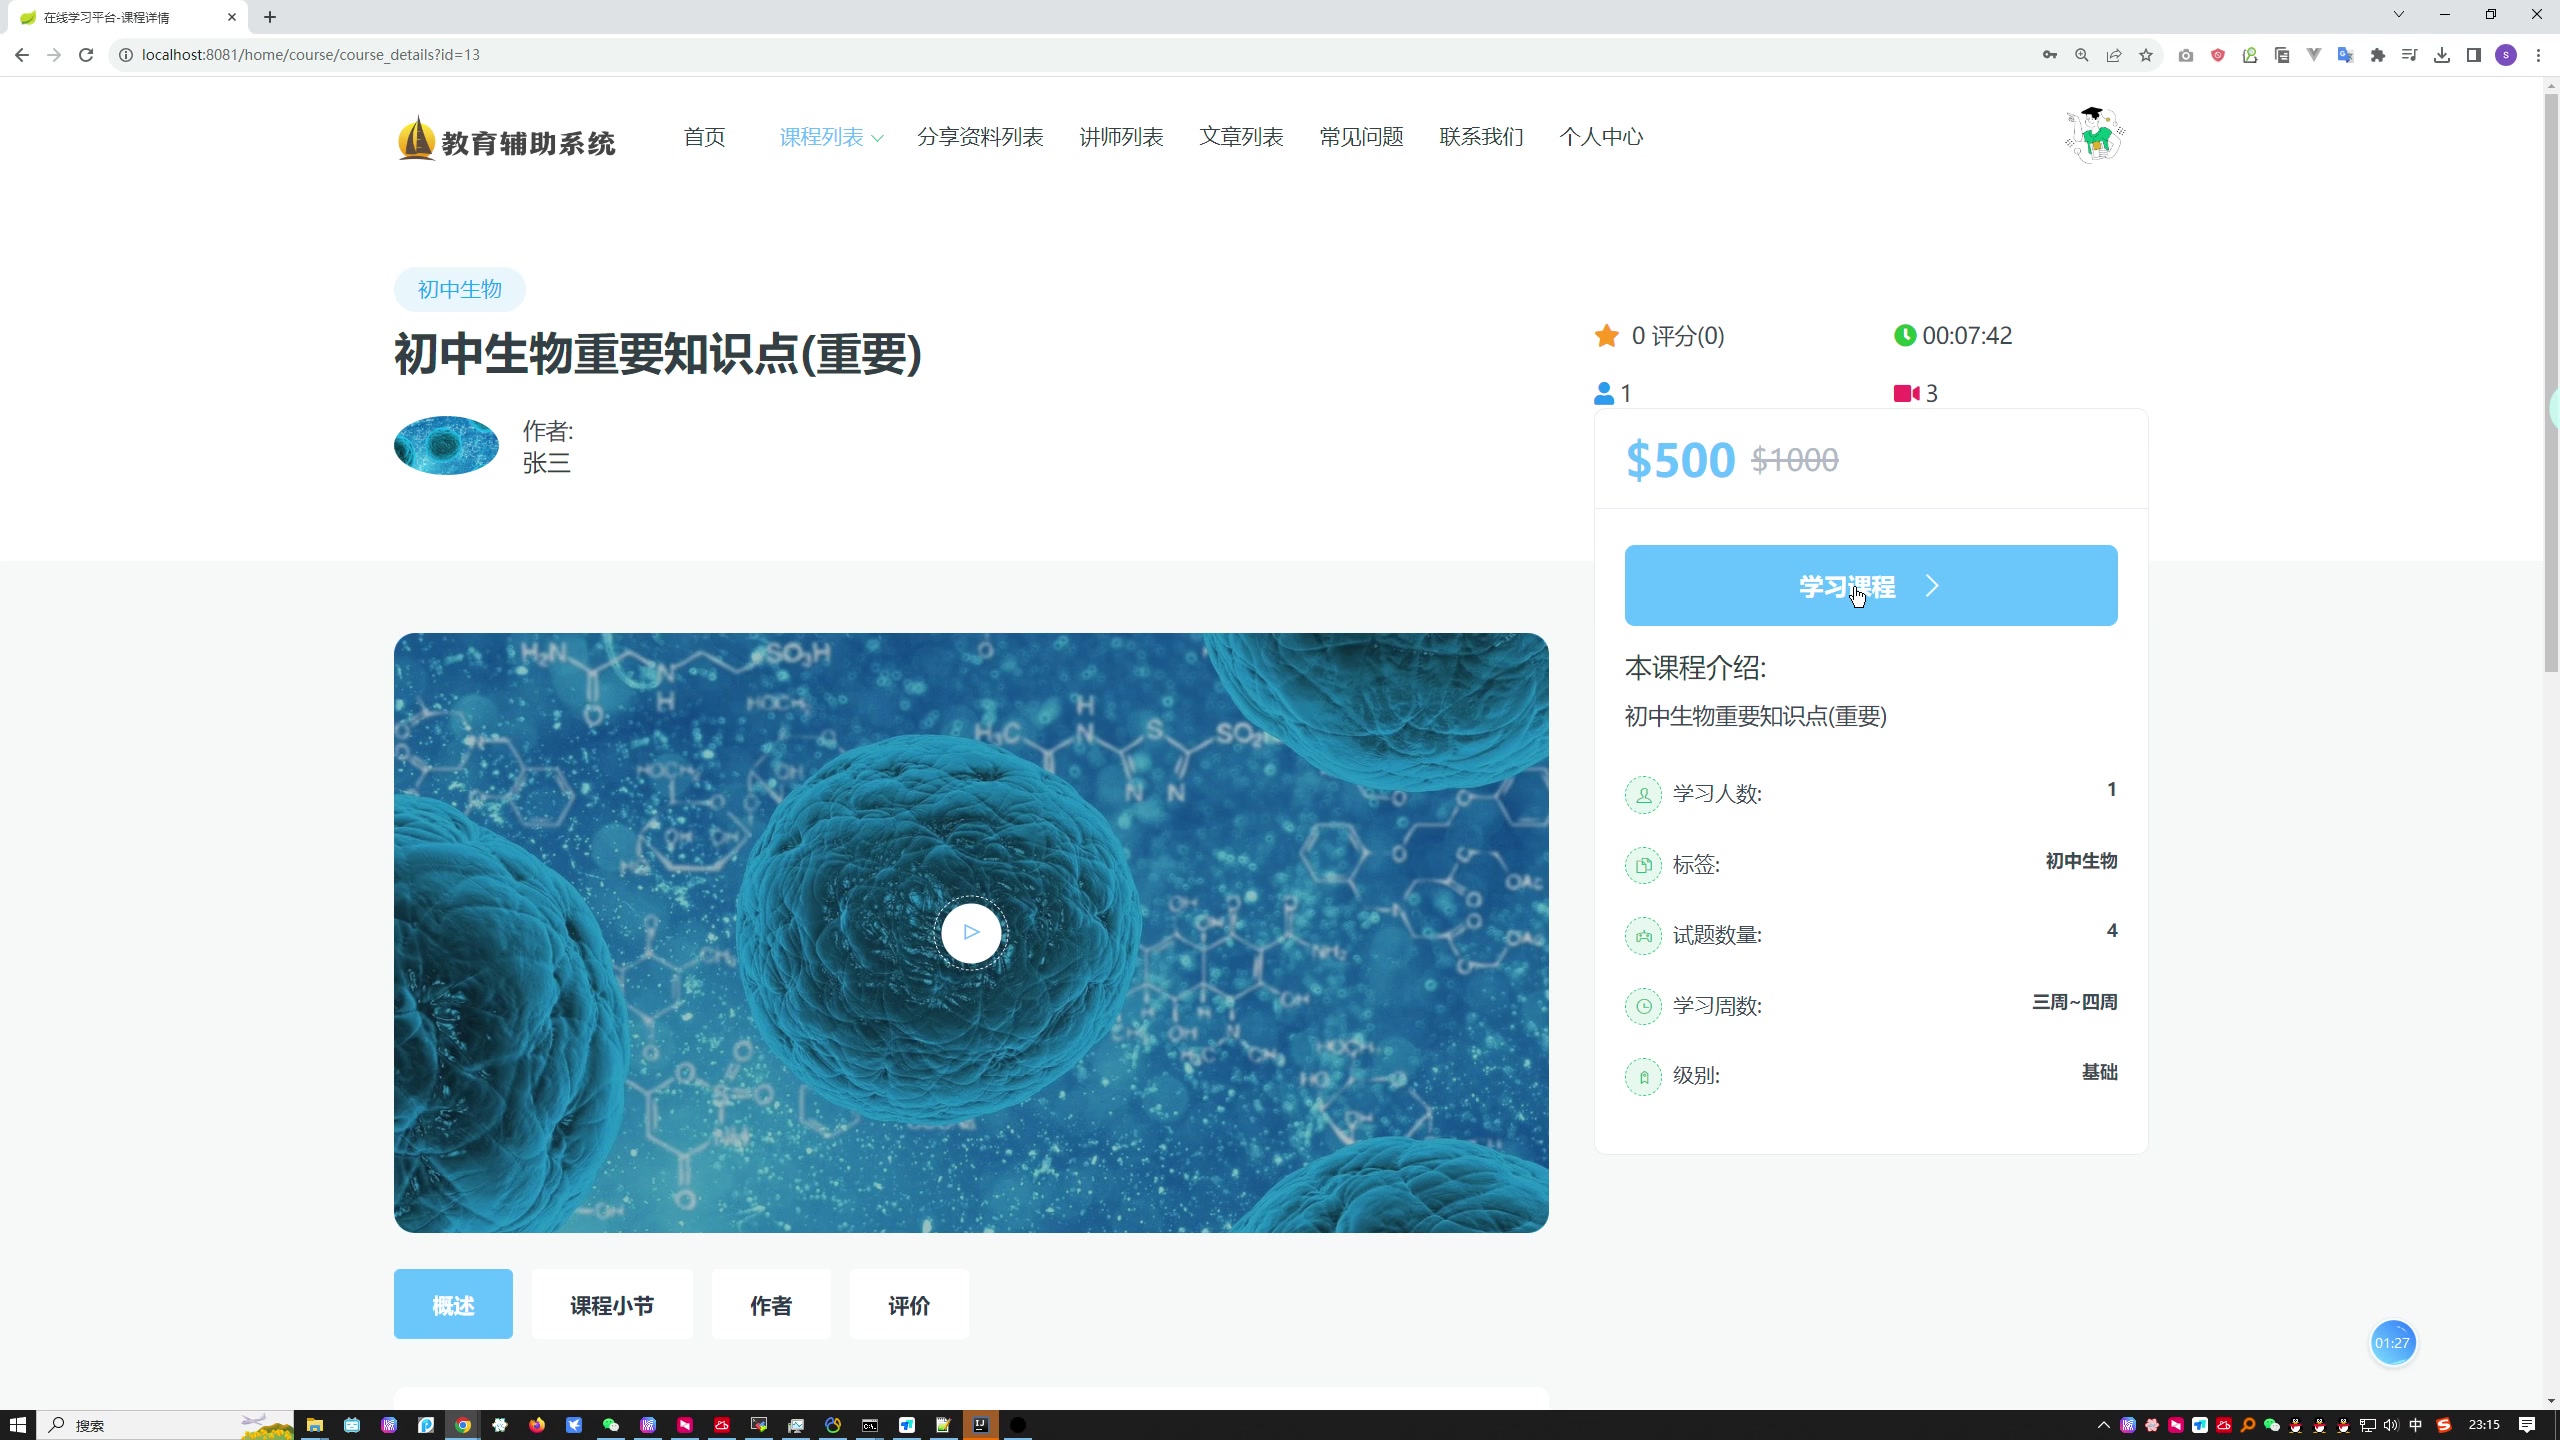Click the countdown timer 01:27 element
The image size is (2560, 1440).
click(x=2391, y=1342)
